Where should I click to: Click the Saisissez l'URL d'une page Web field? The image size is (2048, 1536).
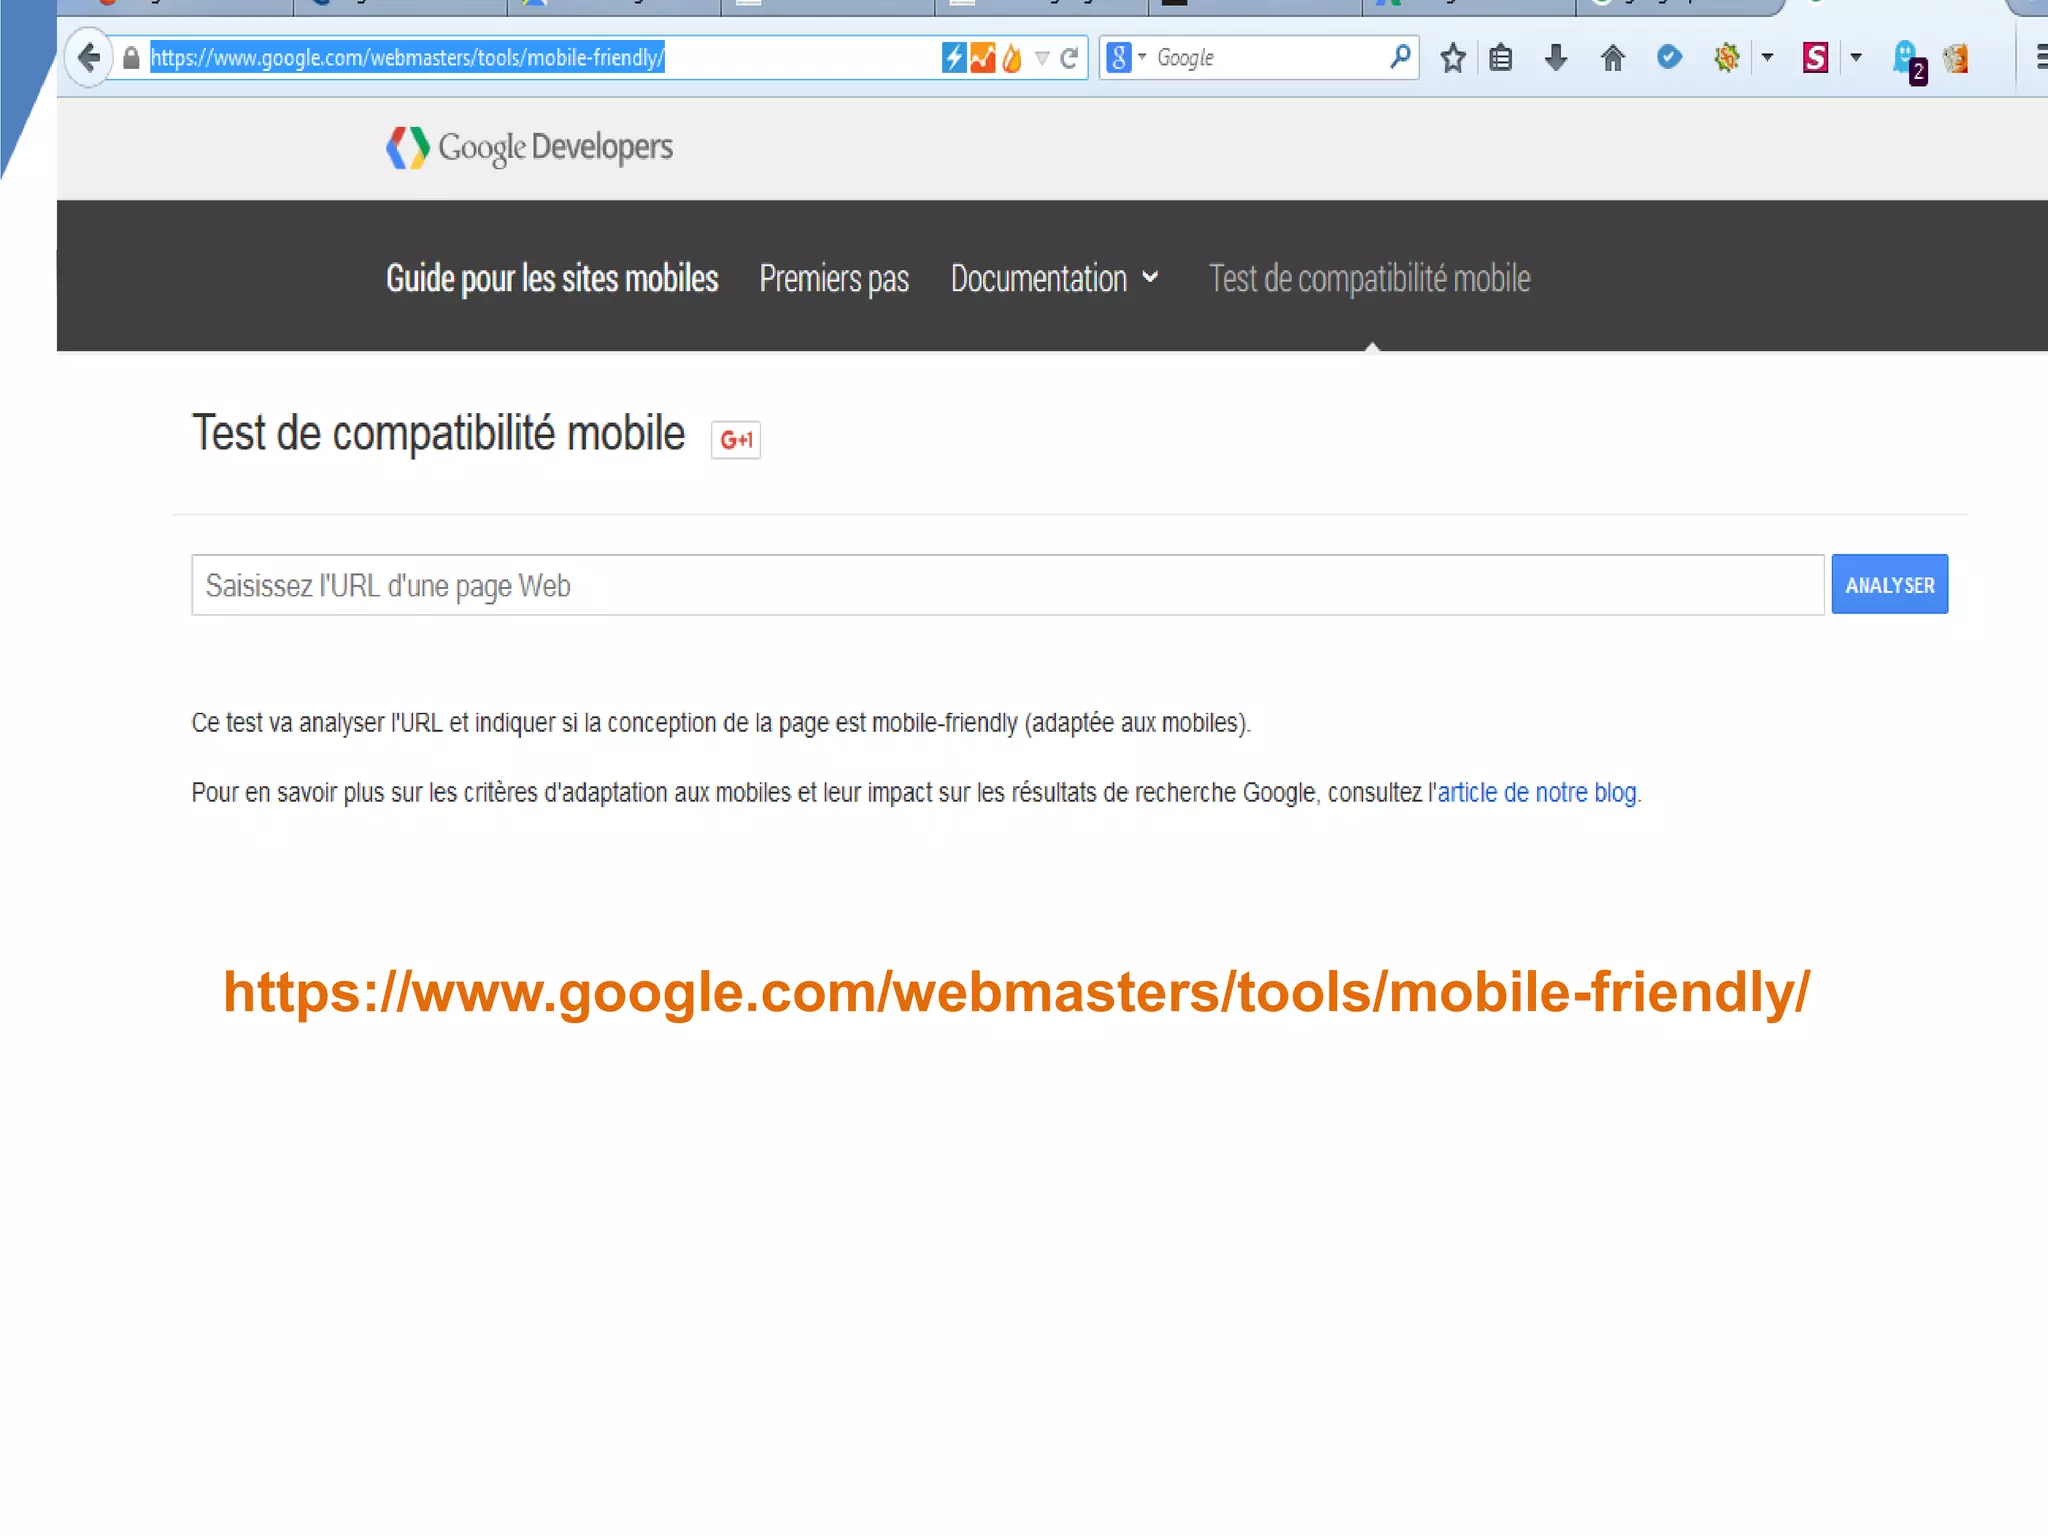click(x=1008, y=585)
